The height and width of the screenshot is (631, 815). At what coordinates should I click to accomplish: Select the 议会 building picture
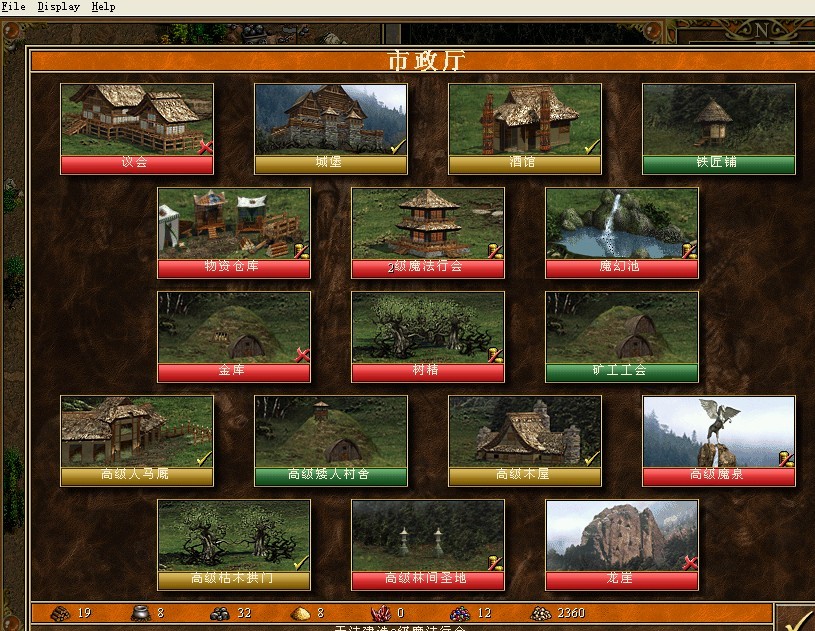pos(137,120)
